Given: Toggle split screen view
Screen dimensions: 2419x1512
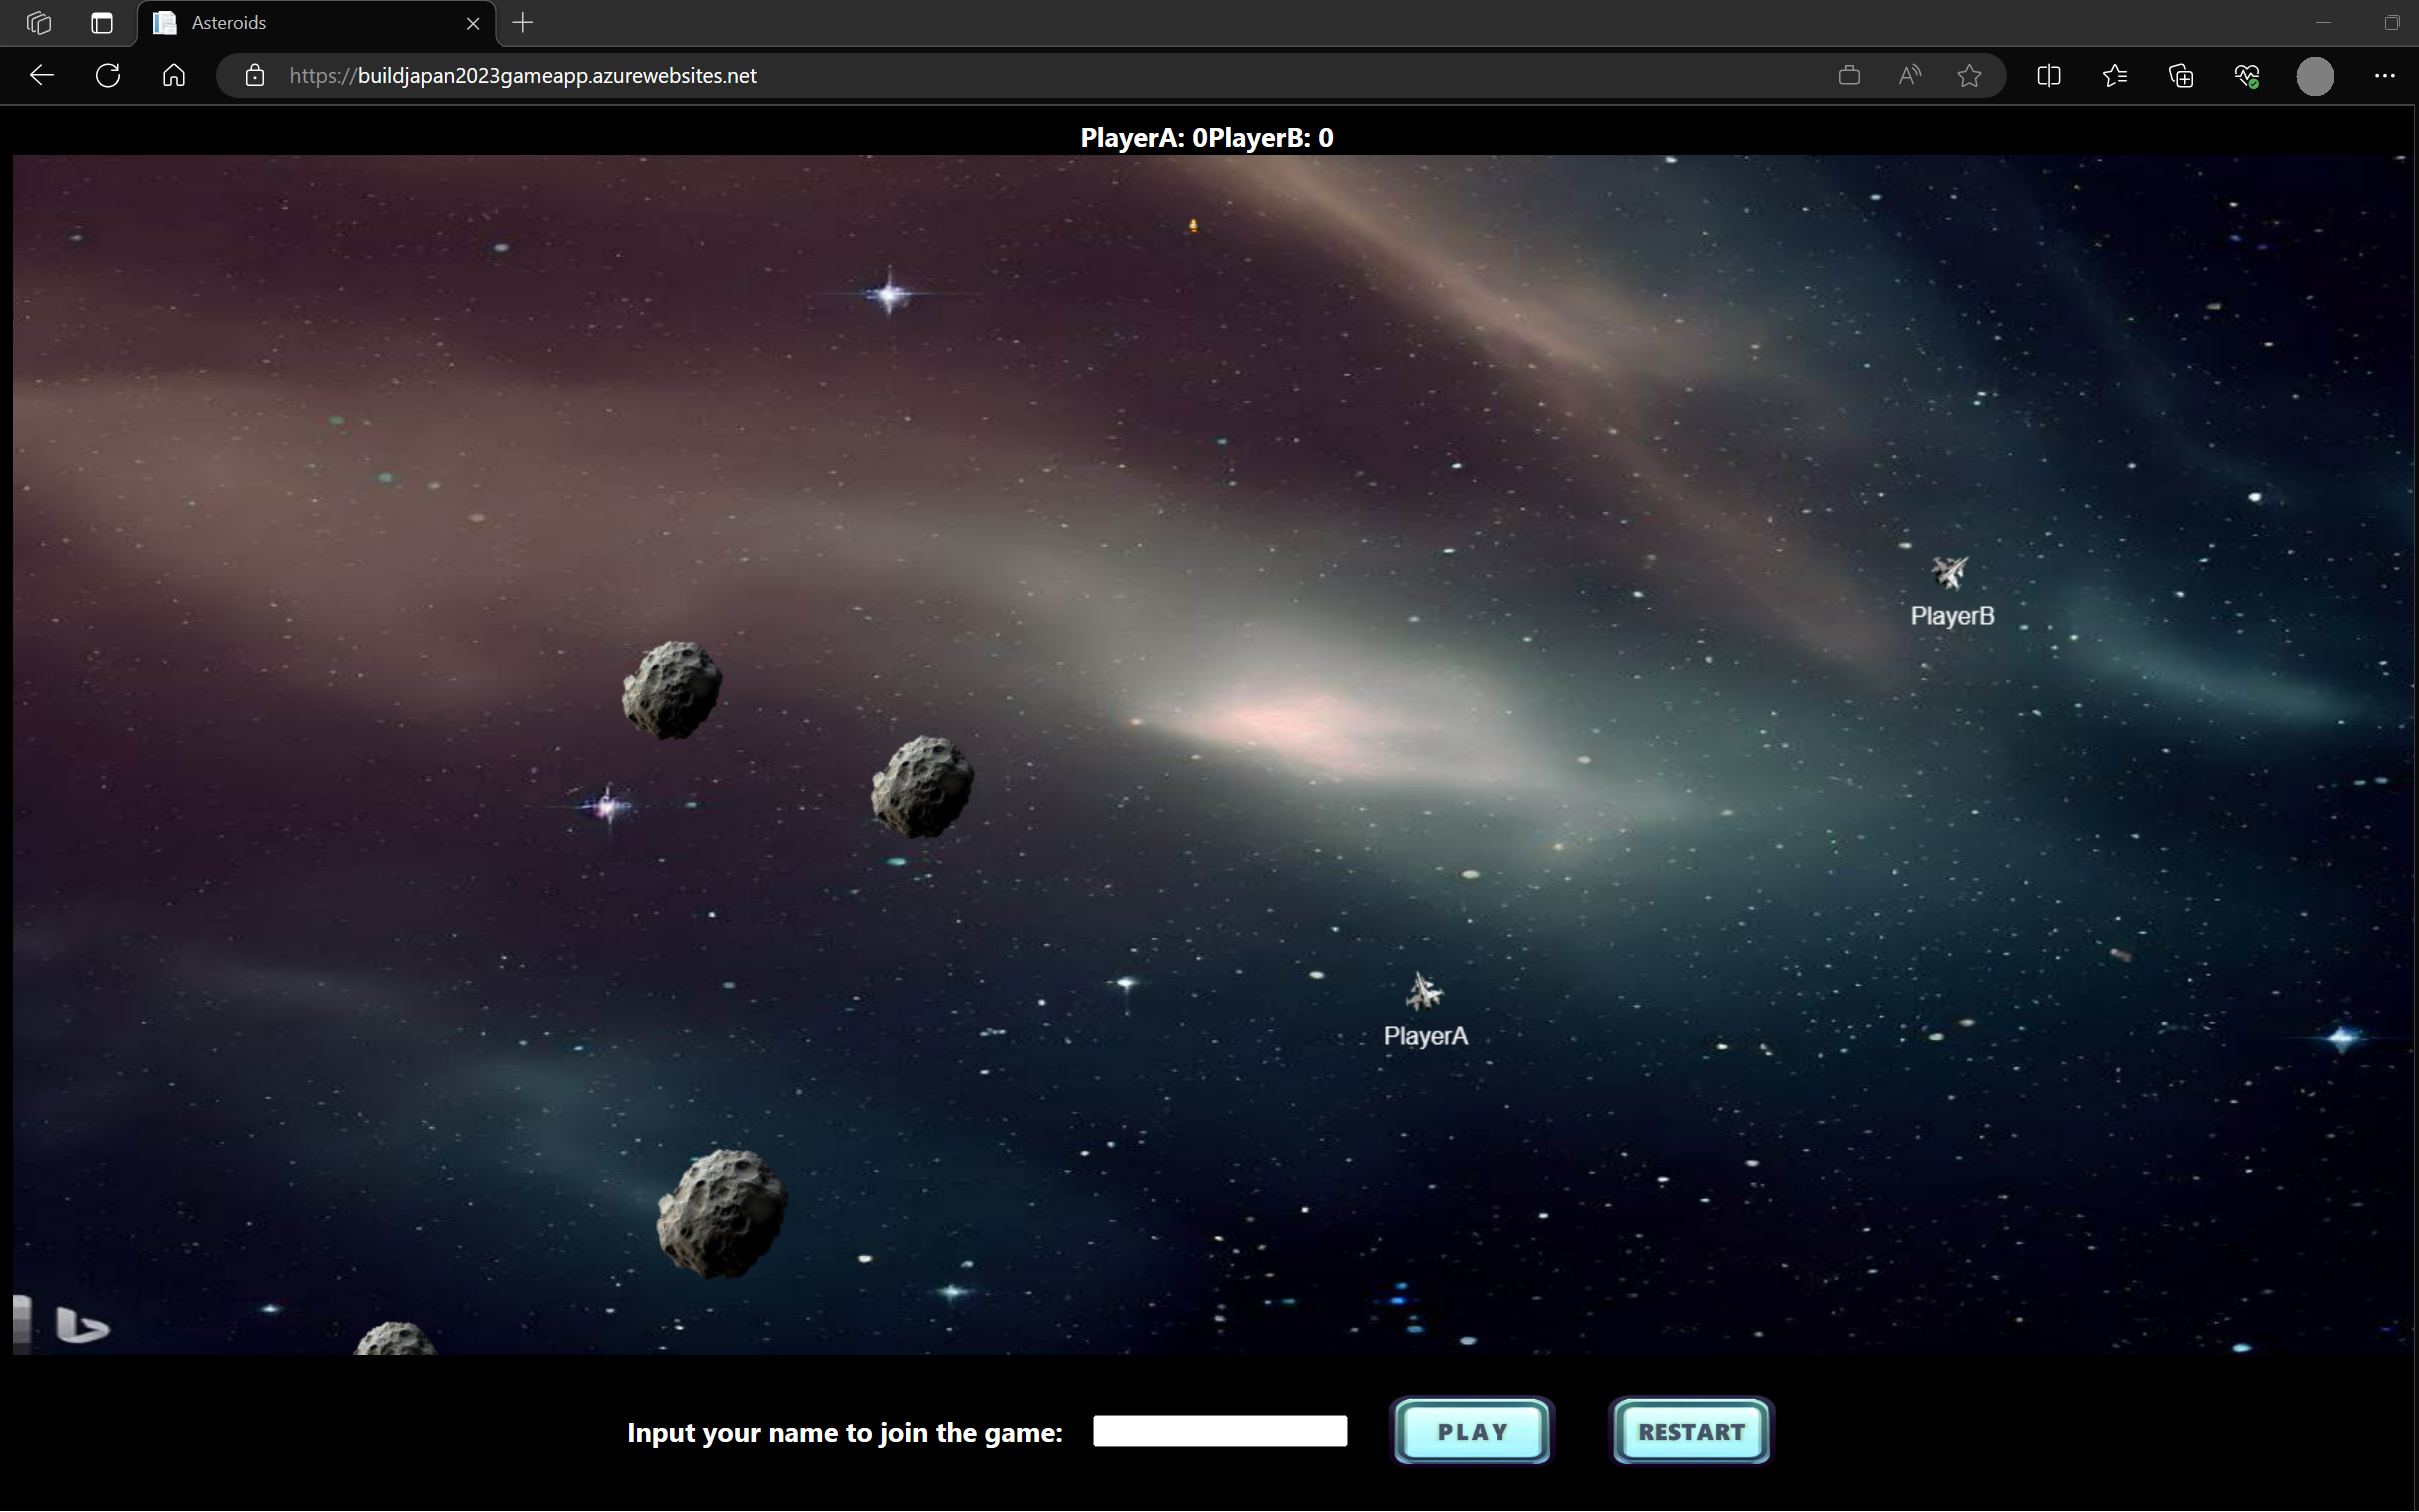Looking at the screenshot, I should pos(2048,75).
